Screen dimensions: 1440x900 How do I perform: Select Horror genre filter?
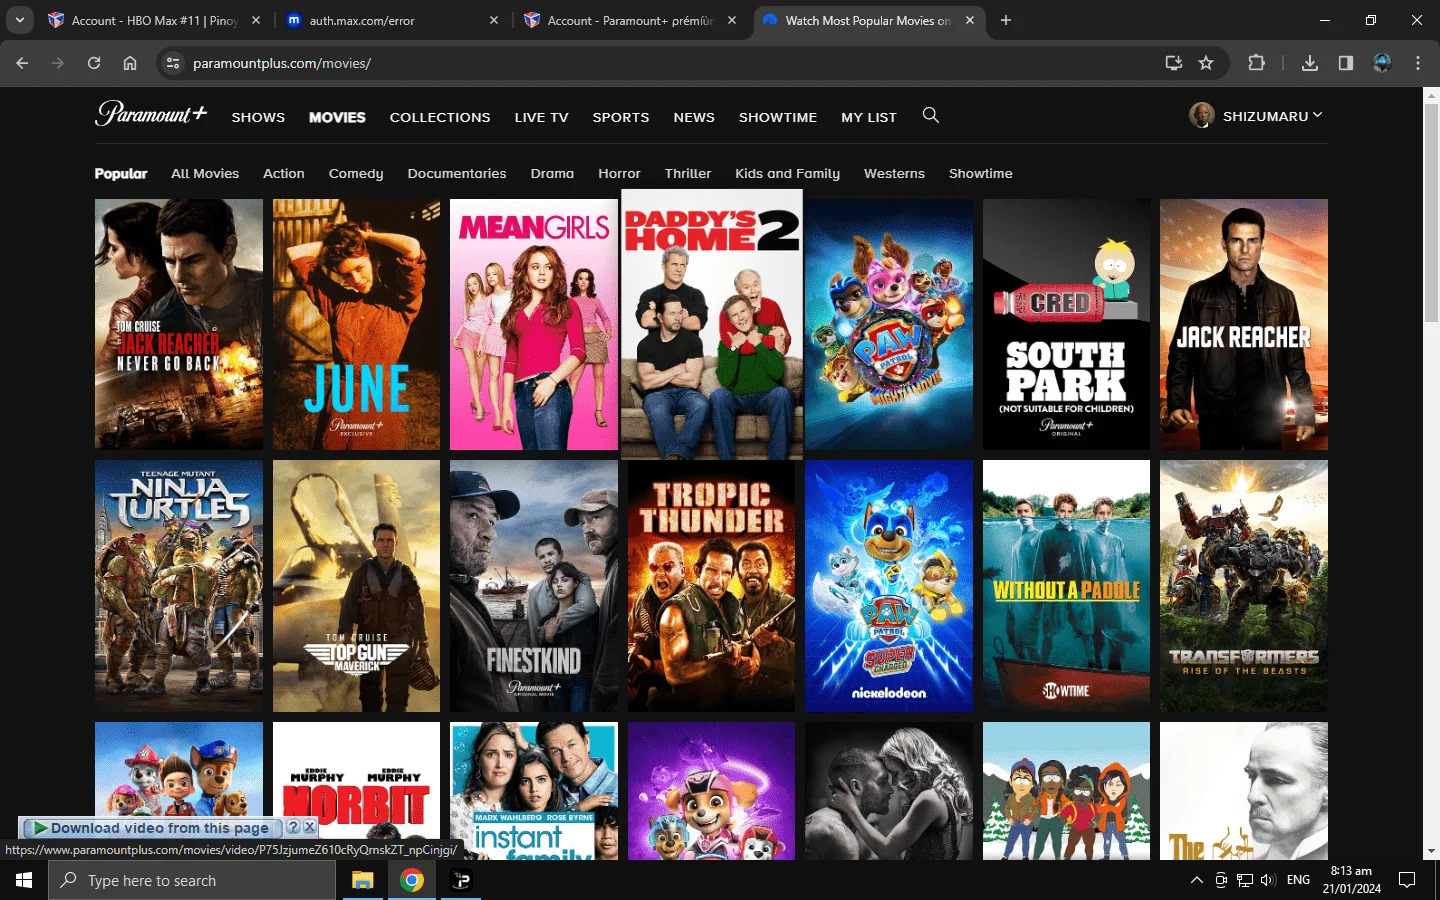pos(619,173)
